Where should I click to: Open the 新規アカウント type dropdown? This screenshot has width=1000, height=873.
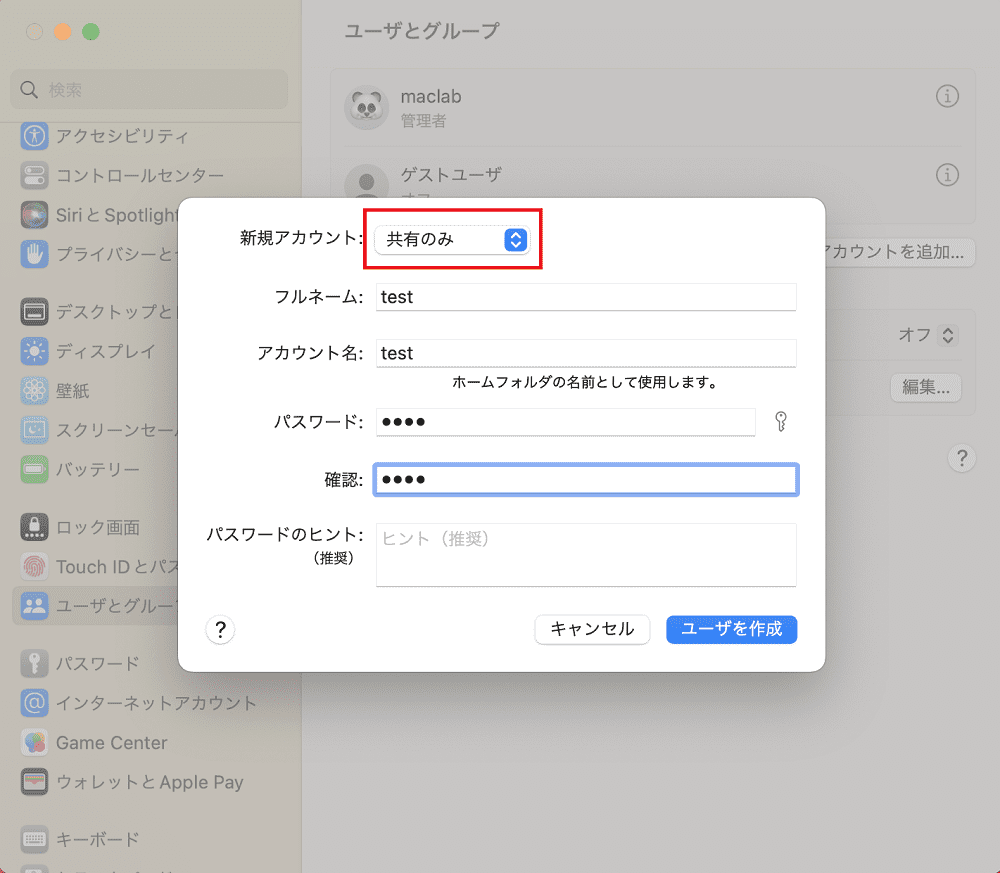[x=452, y=240]
